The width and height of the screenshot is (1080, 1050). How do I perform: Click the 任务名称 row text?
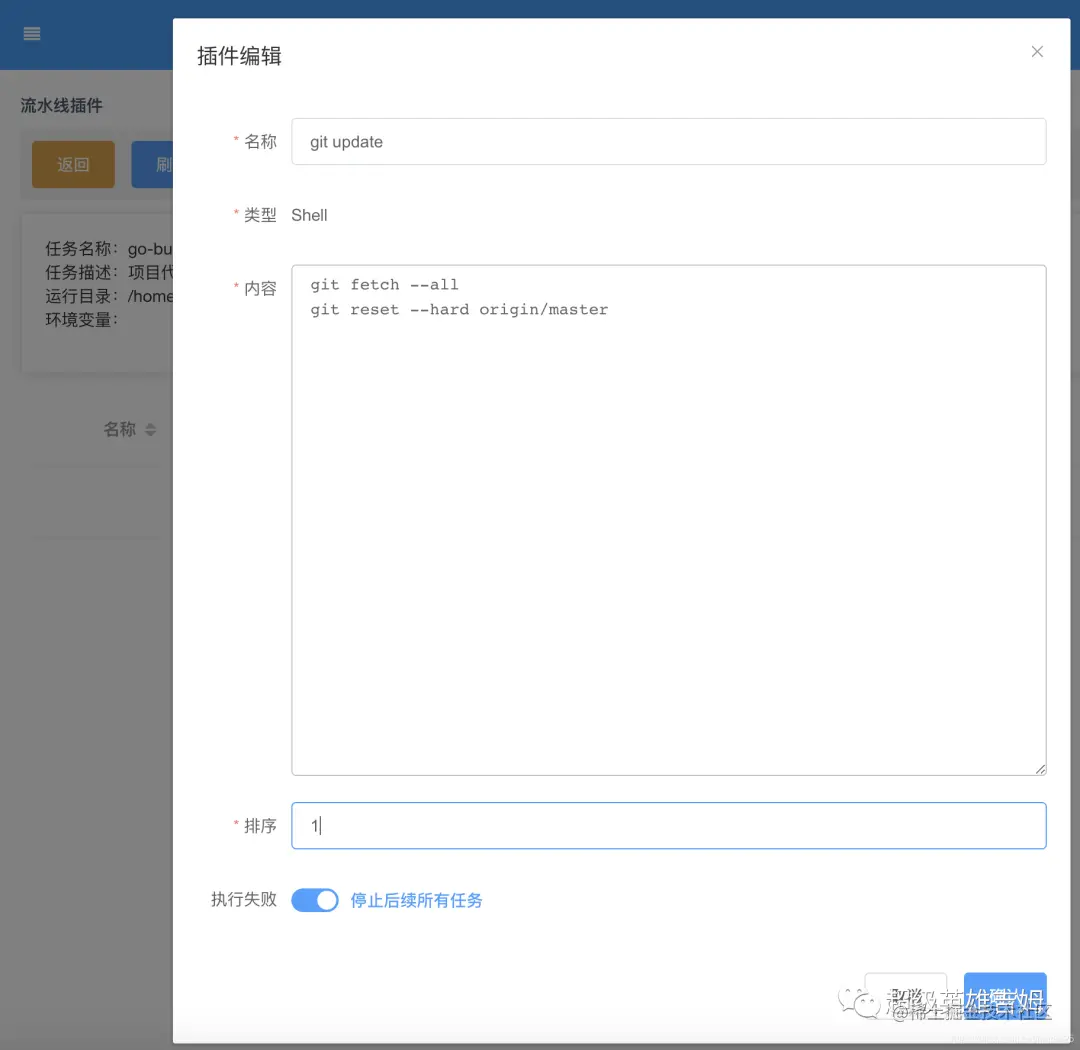coord(108,249)
